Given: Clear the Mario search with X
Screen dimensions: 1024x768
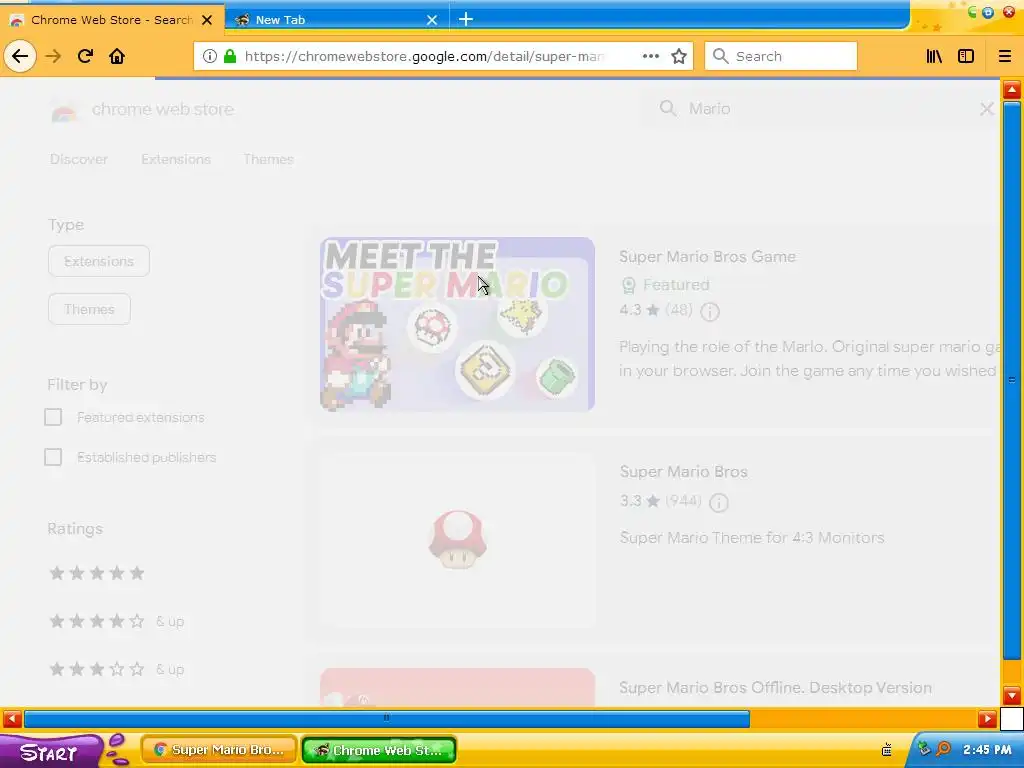Looking at the screenshot, I should [x=987, y=109].
